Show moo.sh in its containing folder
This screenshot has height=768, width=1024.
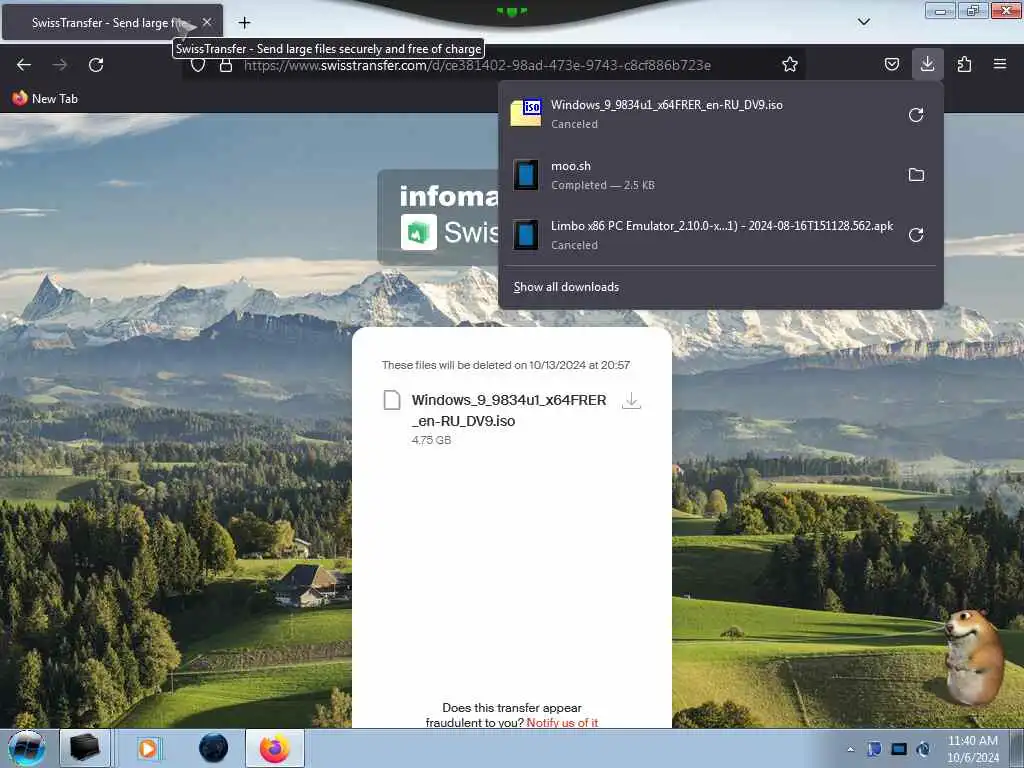(916, 175)
